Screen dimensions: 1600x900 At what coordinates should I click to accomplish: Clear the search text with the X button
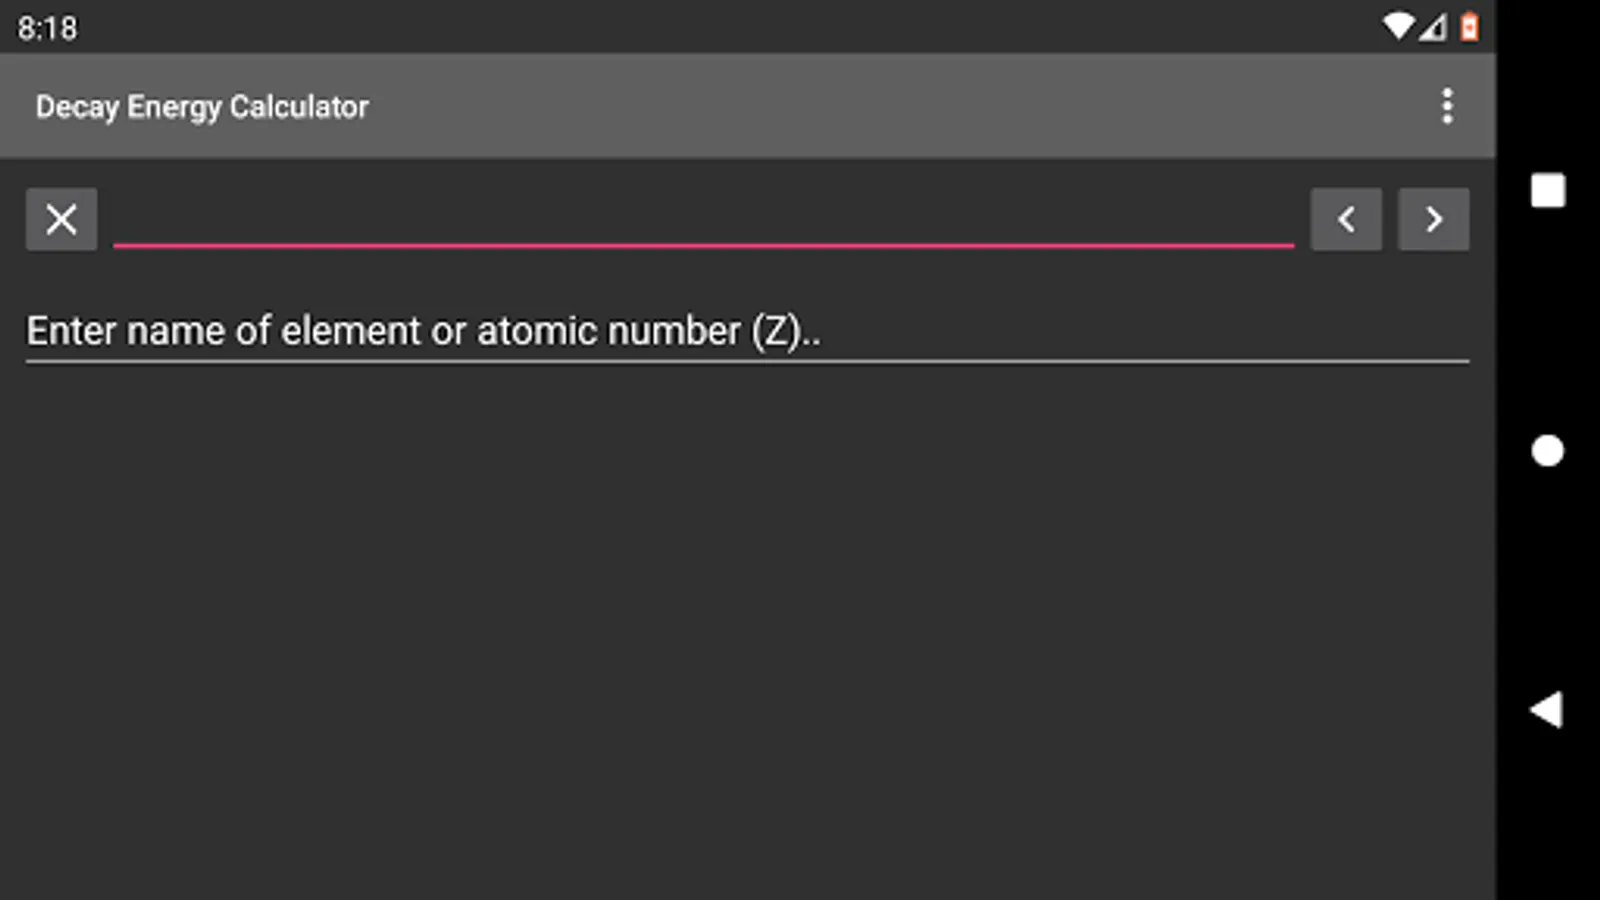[x=61, y=219]
